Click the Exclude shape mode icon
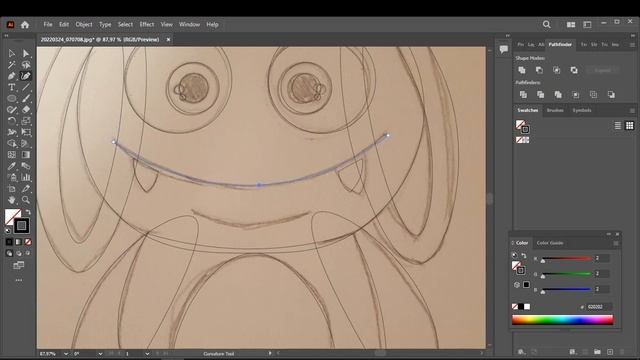Image resolution: width=640 pixels, height=360 pixels. point(574,70)
